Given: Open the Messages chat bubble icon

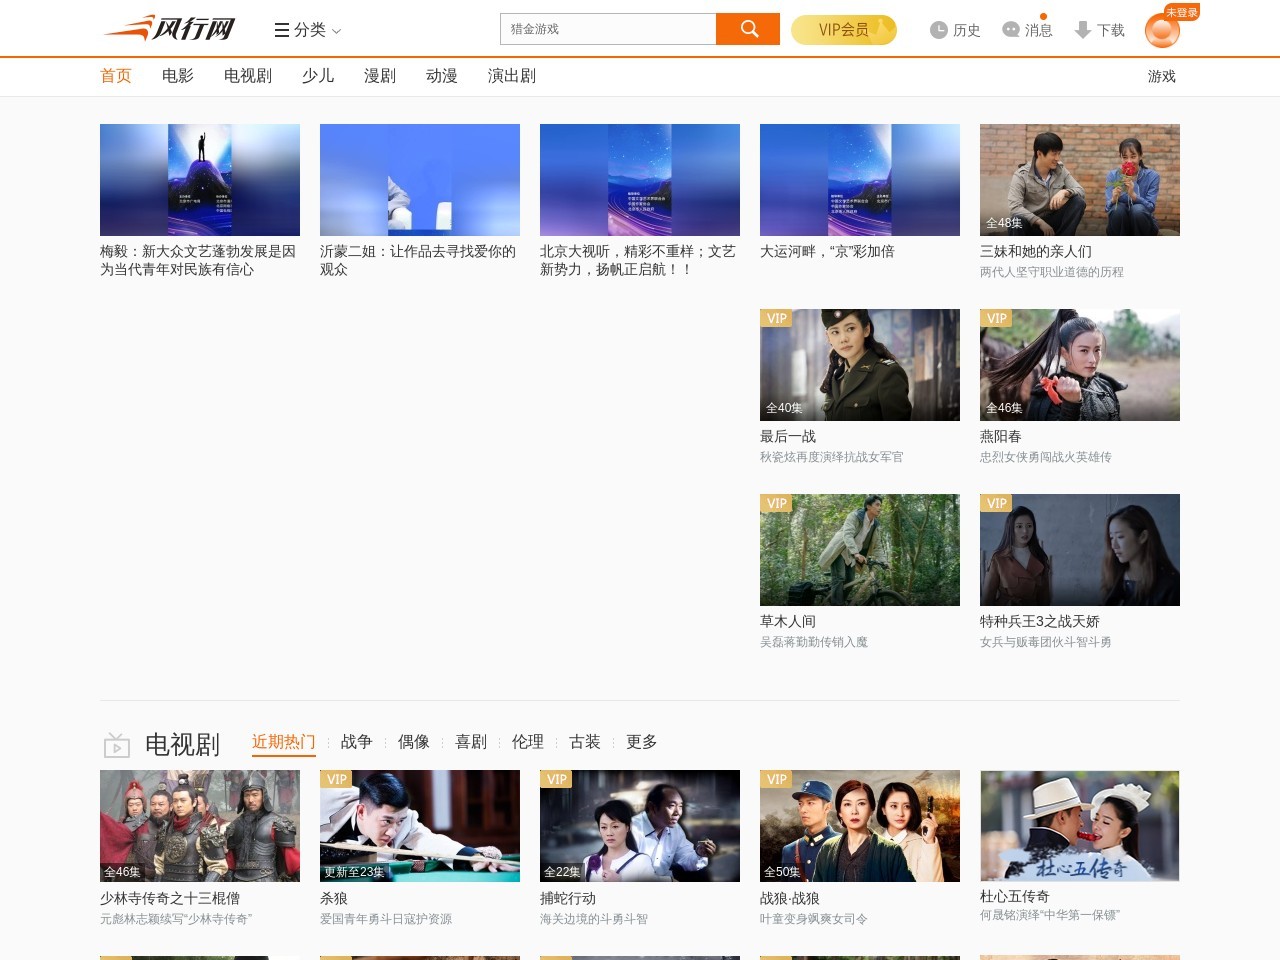Looking at the screenshot, I should [1011, 30].
